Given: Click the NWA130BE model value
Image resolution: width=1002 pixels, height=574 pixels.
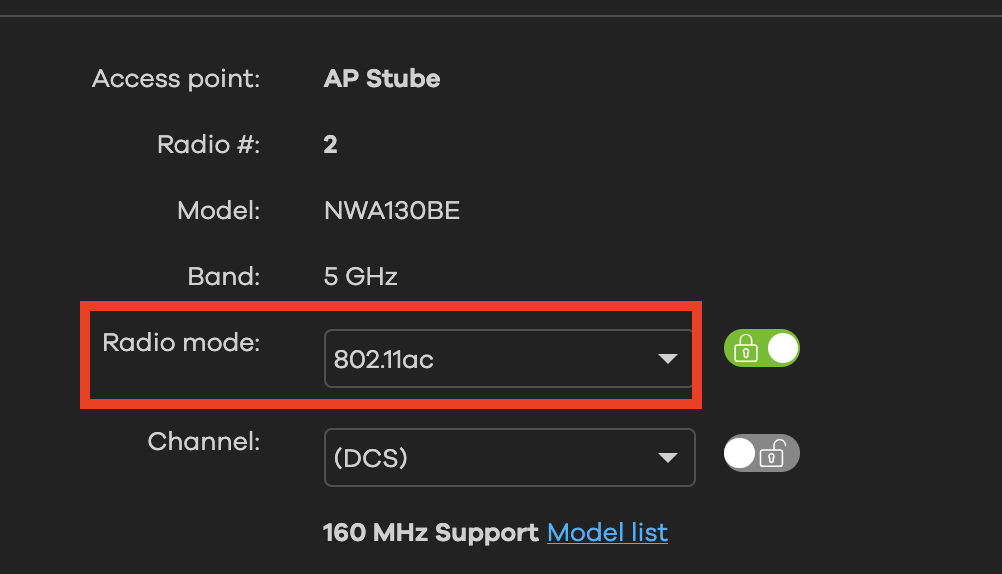Looking at the screenshot, I should click(391, 211).
